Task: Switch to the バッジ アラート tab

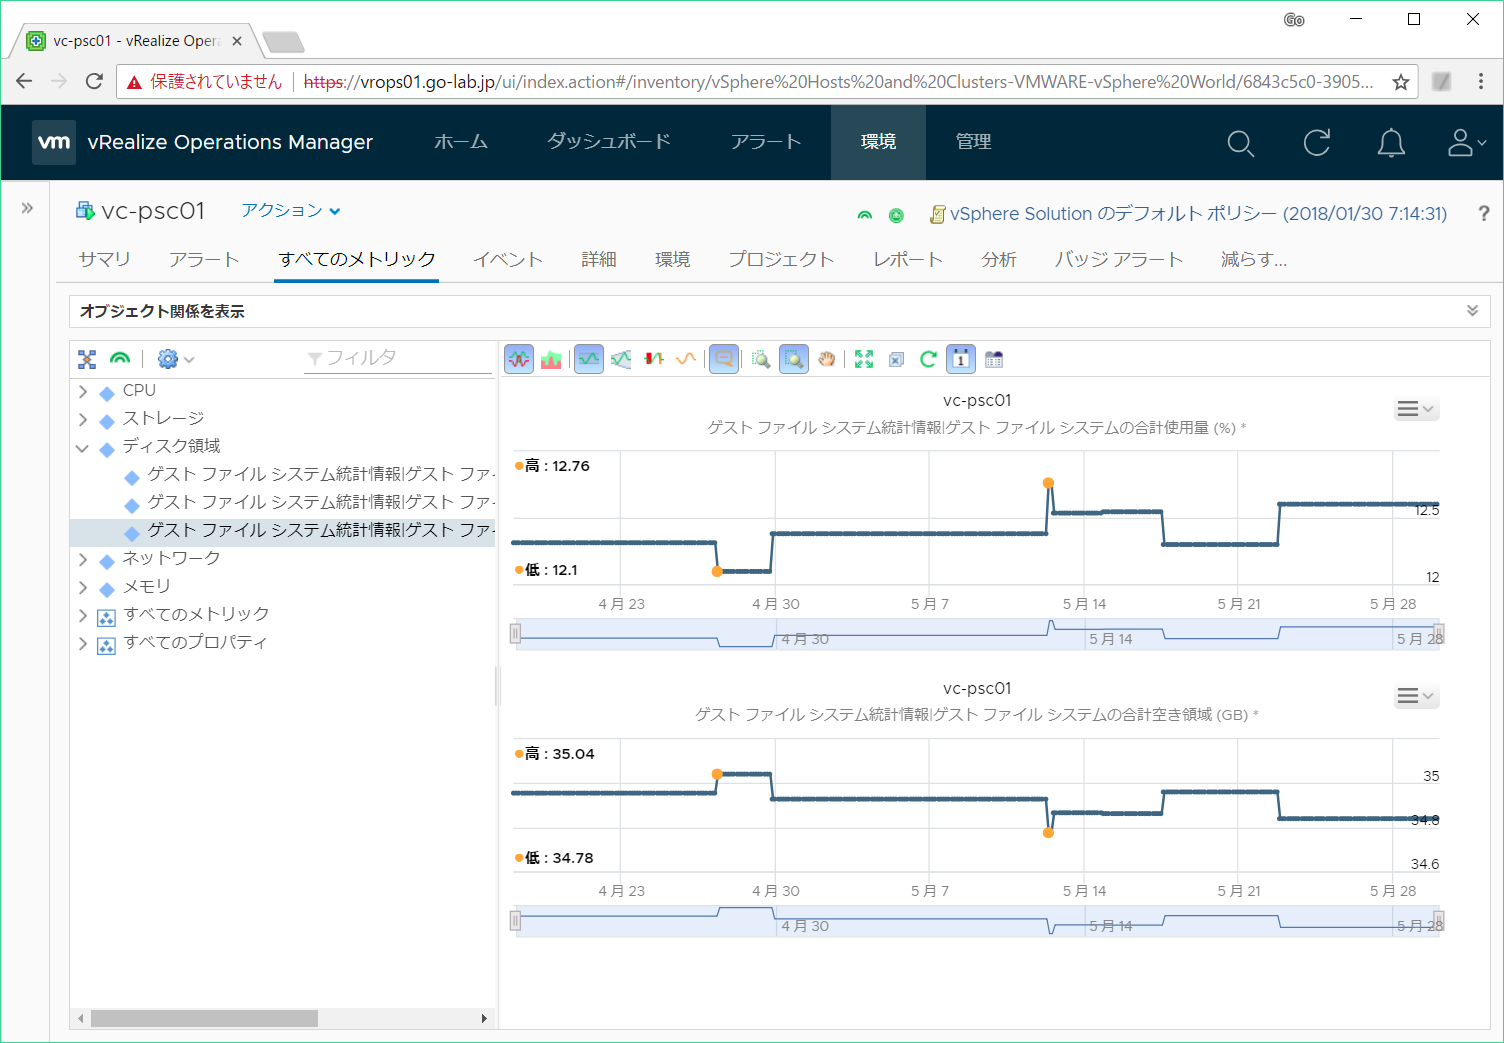Action: coord(1119,259)
